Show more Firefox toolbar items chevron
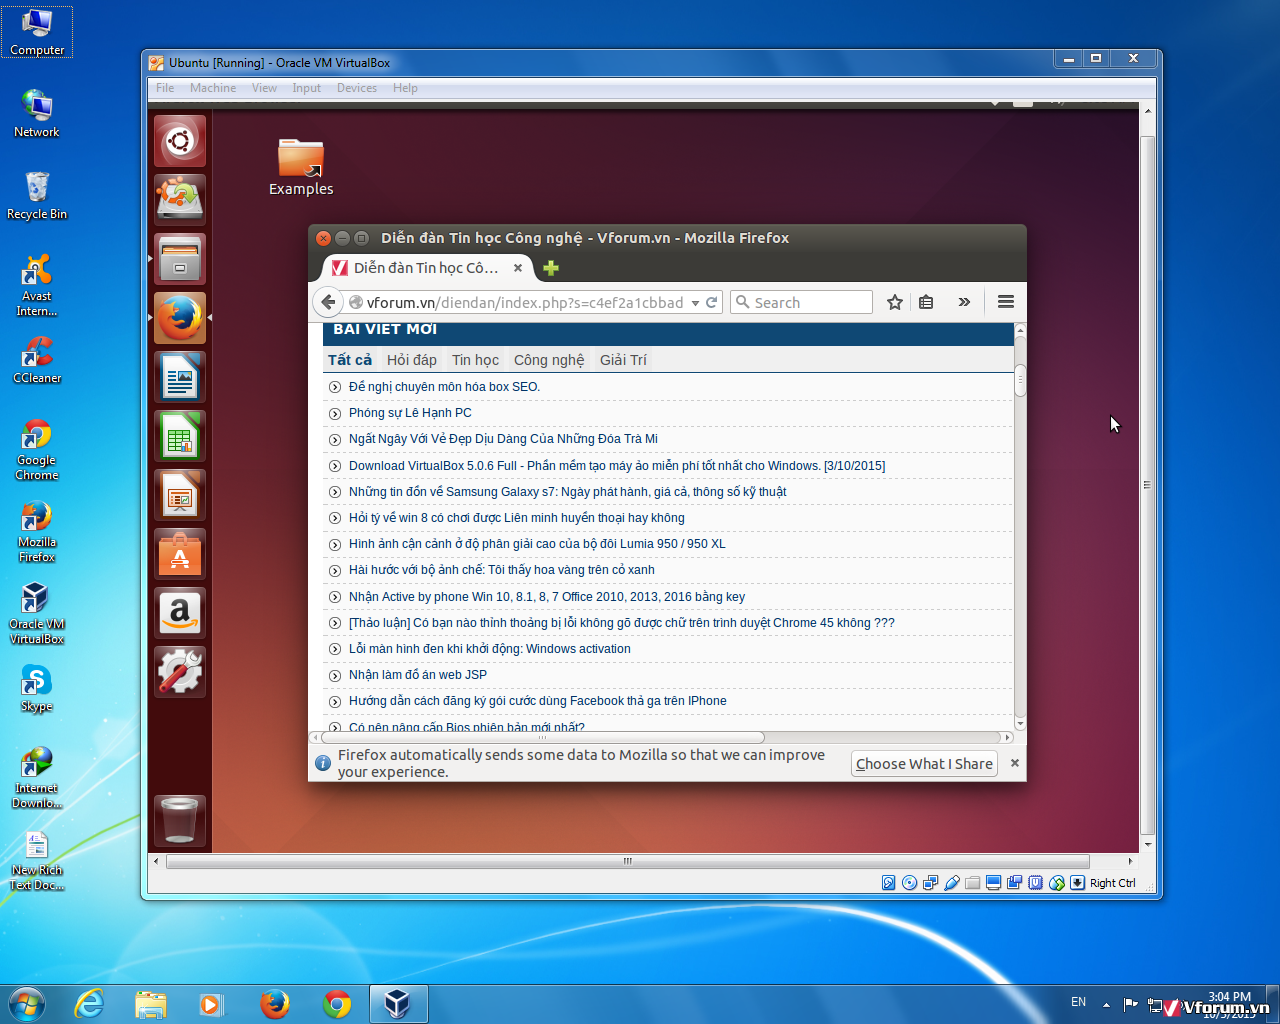 pos(964,302)
